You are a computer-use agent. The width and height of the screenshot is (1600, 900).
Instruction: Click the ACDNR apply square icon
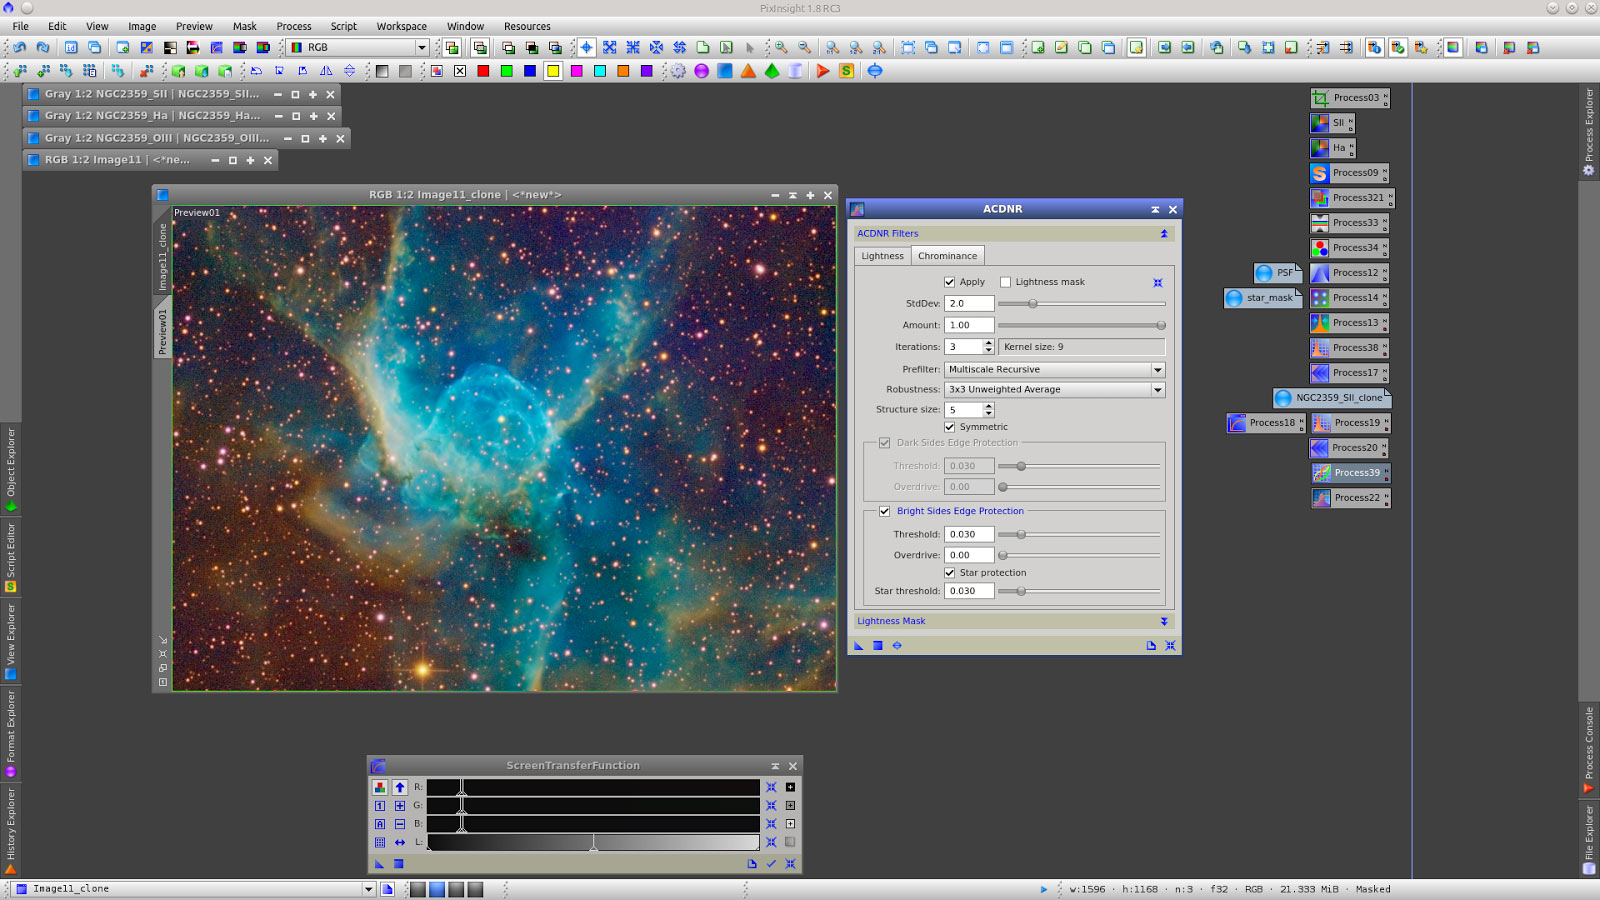coord(877,646)
